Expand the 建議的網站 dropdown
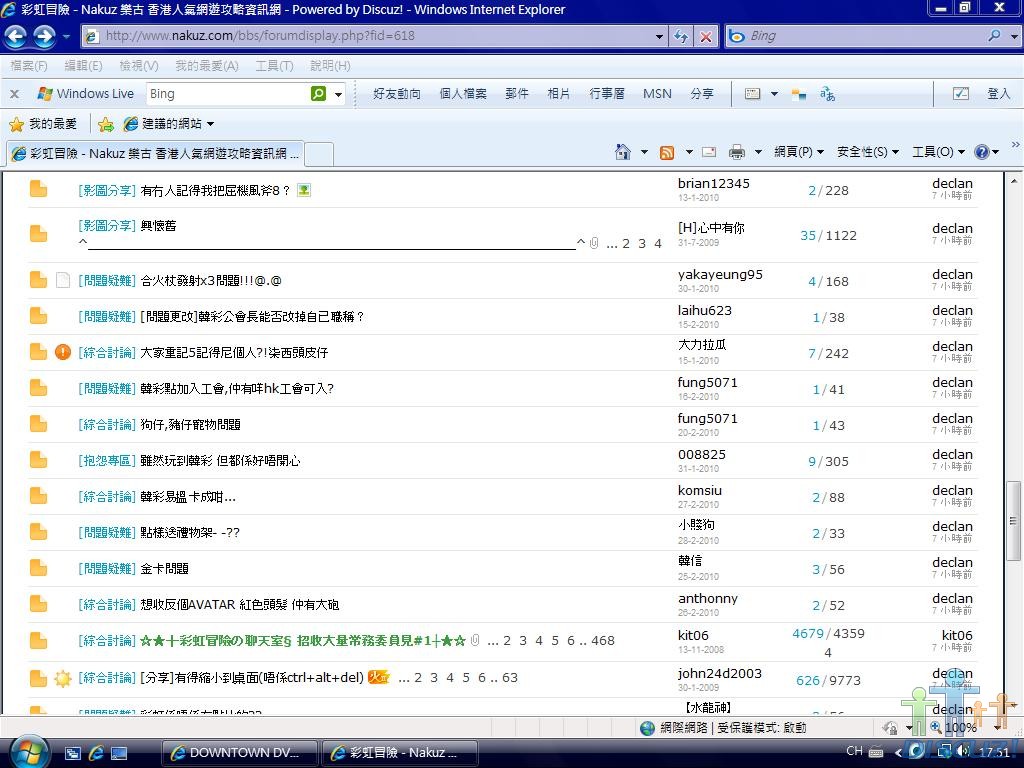The width and height of the screenshot is (1024, 768). pyautogui.click(x=210, y=124)
